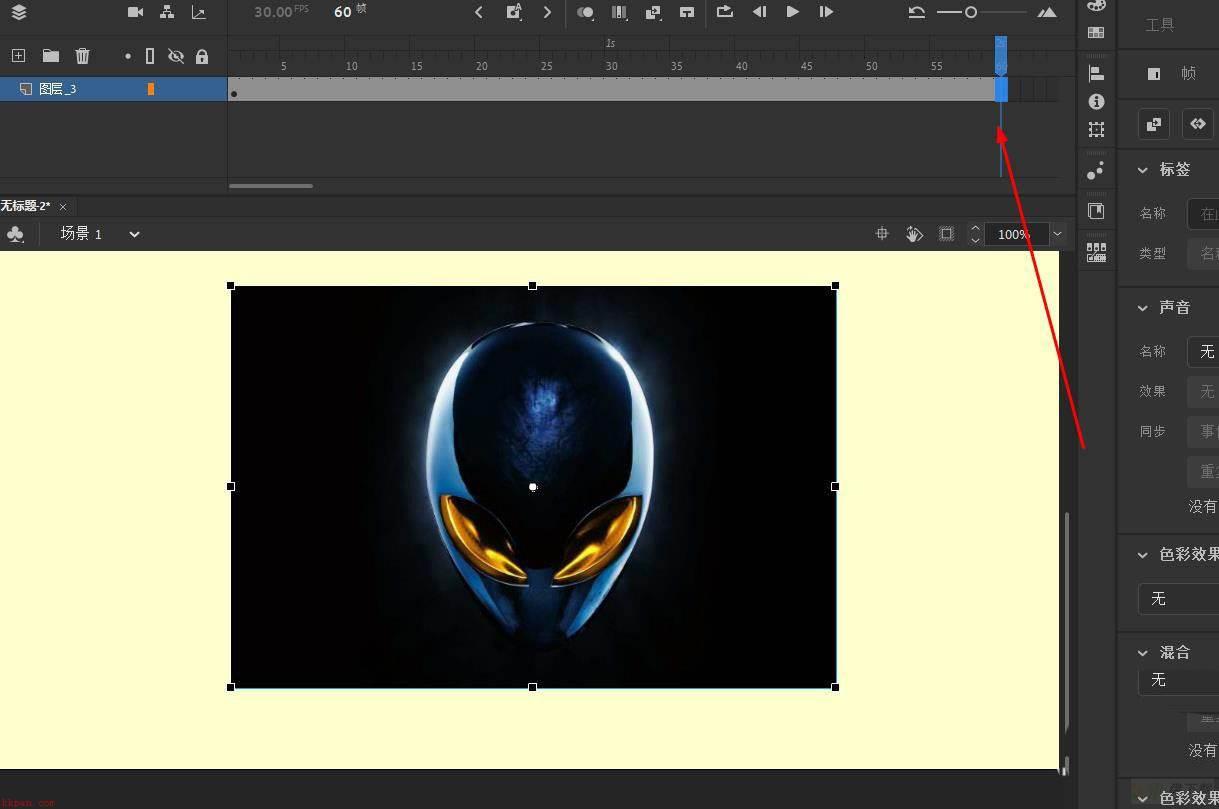The width and height of the screenshot is (1219, 809).
Task: Open the Library panel icon
Action: click(1096, 211)
